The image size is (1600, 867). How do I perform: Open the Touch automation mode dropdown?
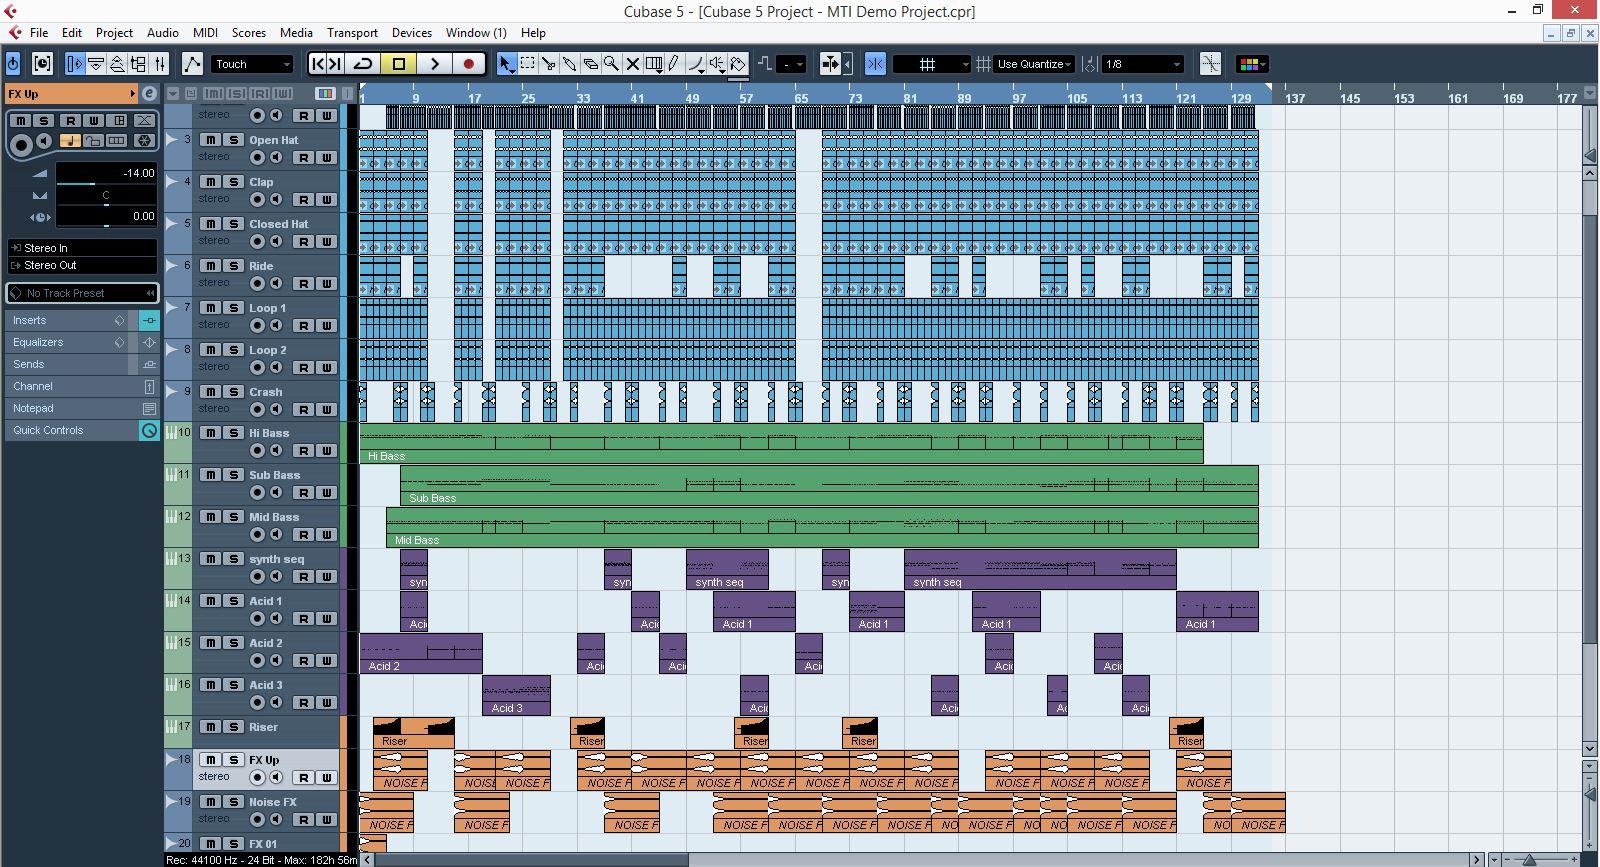pos(252,64)
